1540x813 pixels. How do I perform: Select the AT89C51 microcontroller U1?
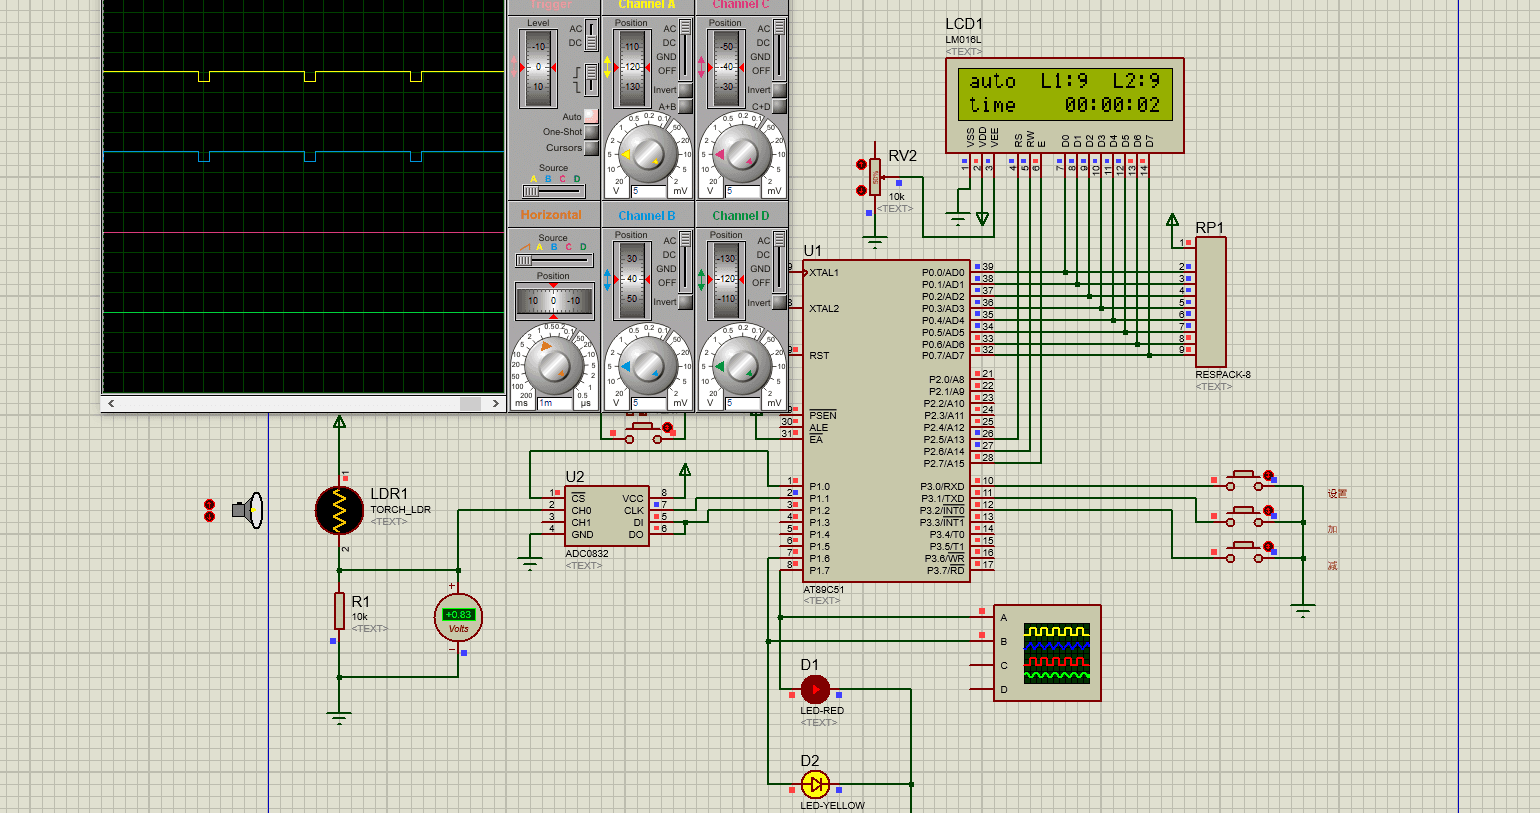885,421
